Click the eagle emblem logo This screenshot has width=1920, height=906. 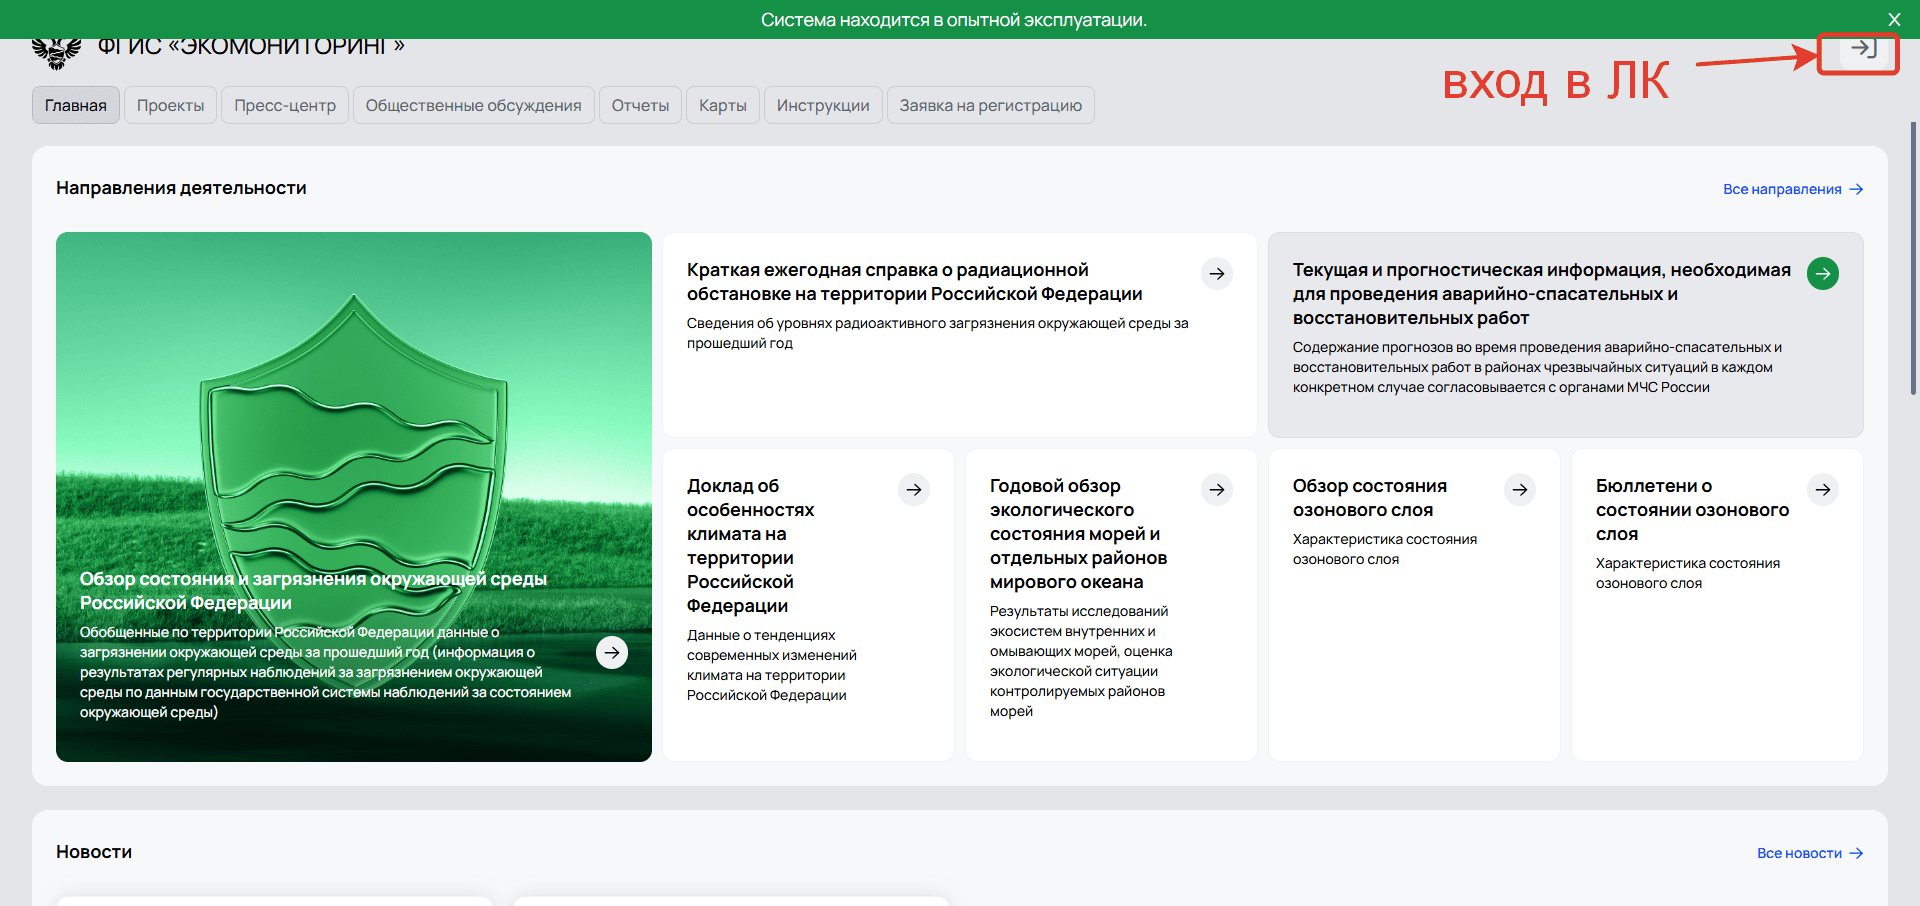[56, 52]
